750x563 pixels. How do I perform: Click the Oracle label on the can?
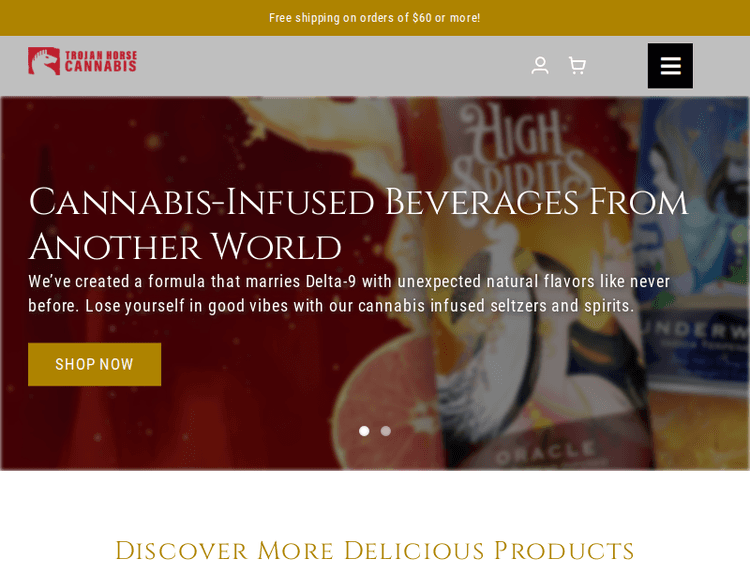coord(545,453)
